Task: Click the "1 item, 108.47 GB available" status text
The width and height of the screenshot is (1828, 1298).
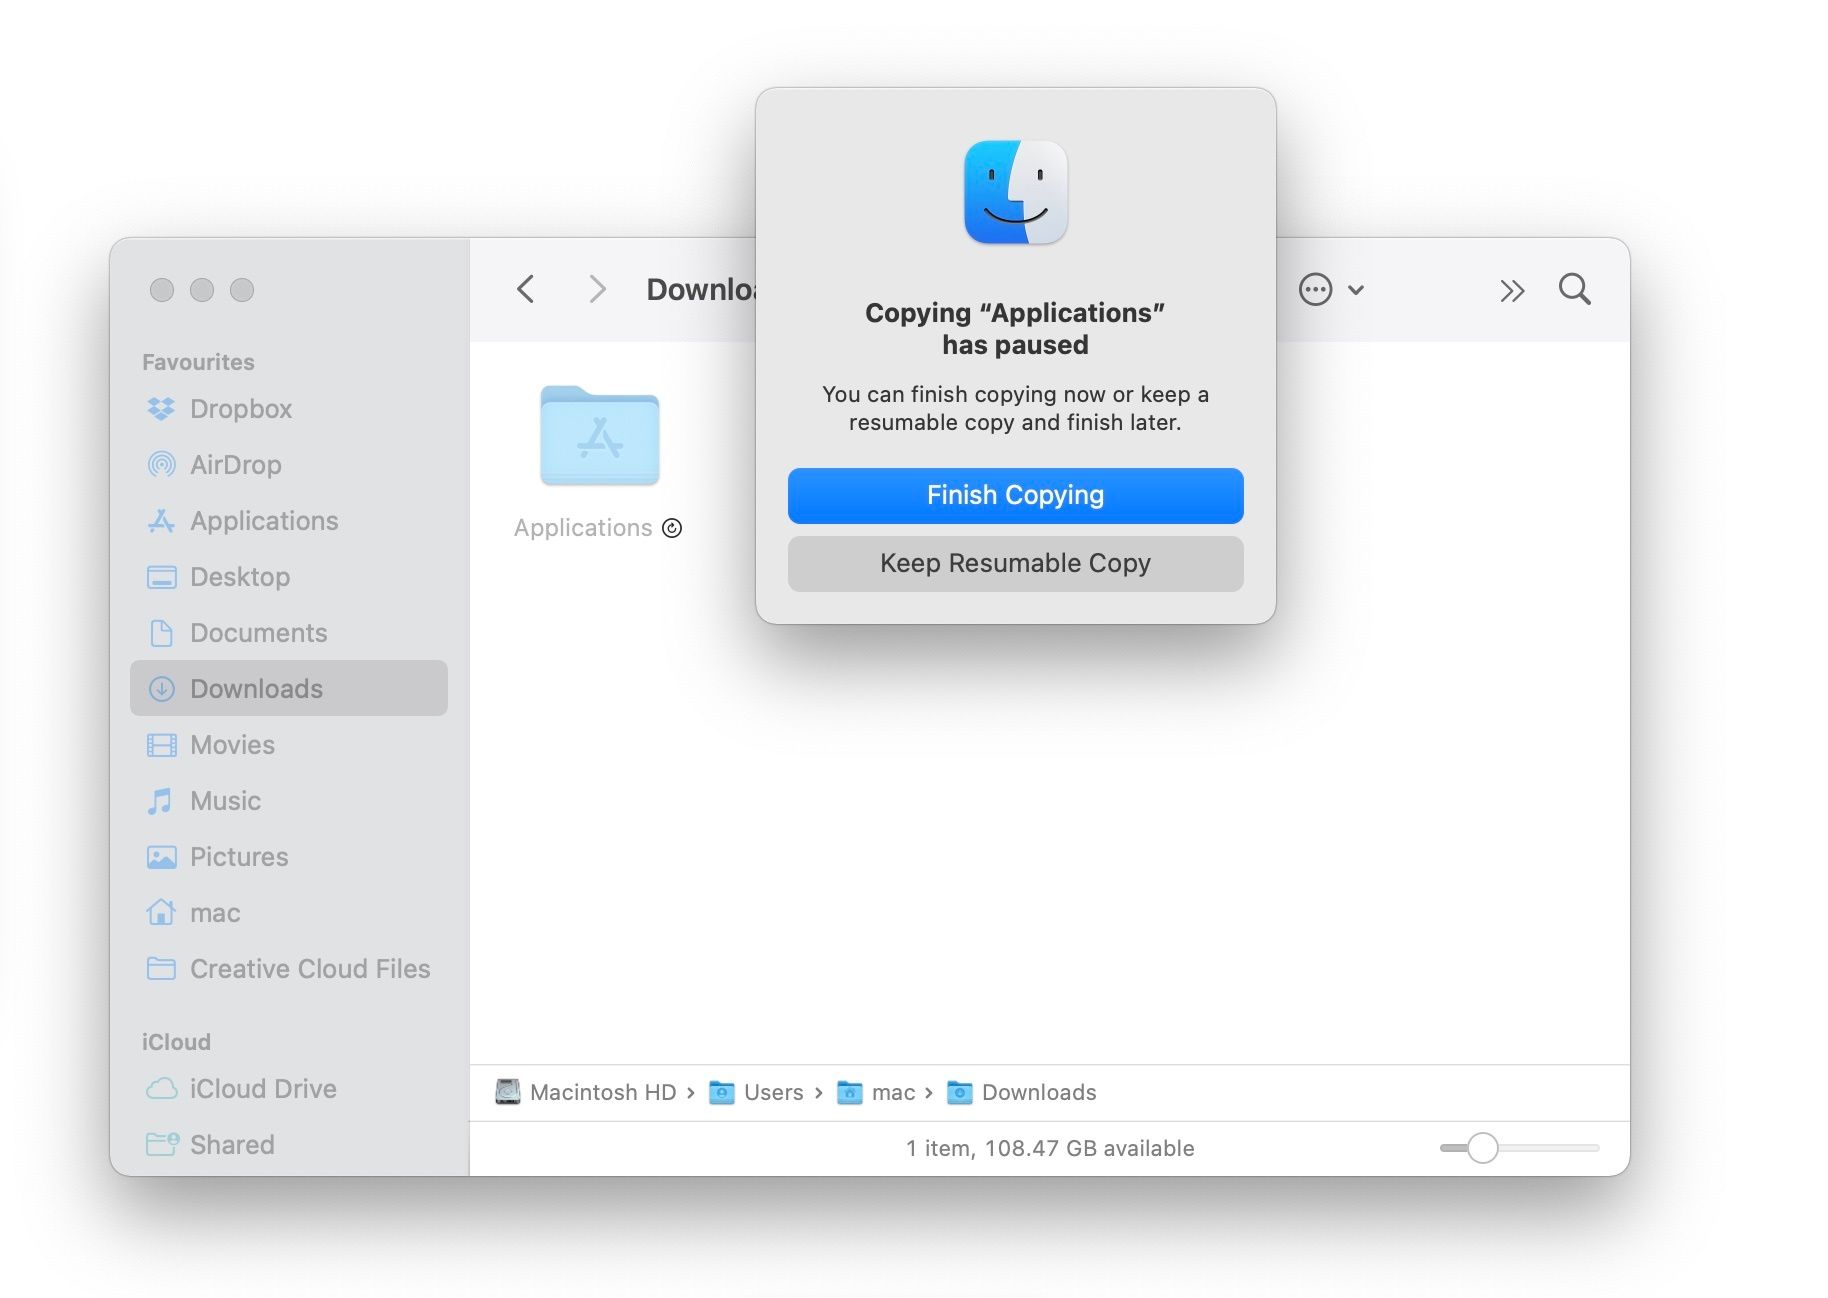Action: pos(1050,1148)
